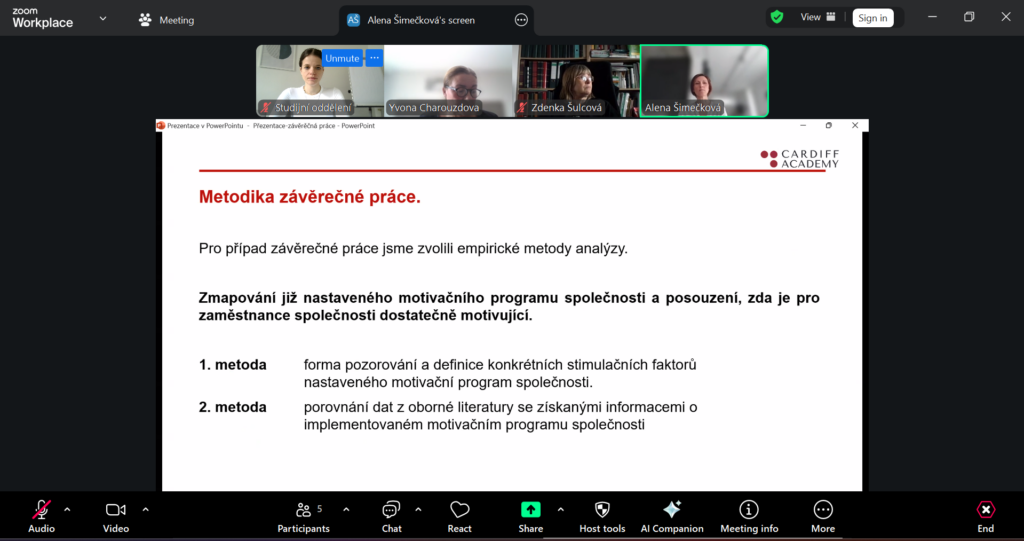Viewport: 1024px width, 541px height.
Task: Open the React heart menu
Action: [x=460, y=516]
